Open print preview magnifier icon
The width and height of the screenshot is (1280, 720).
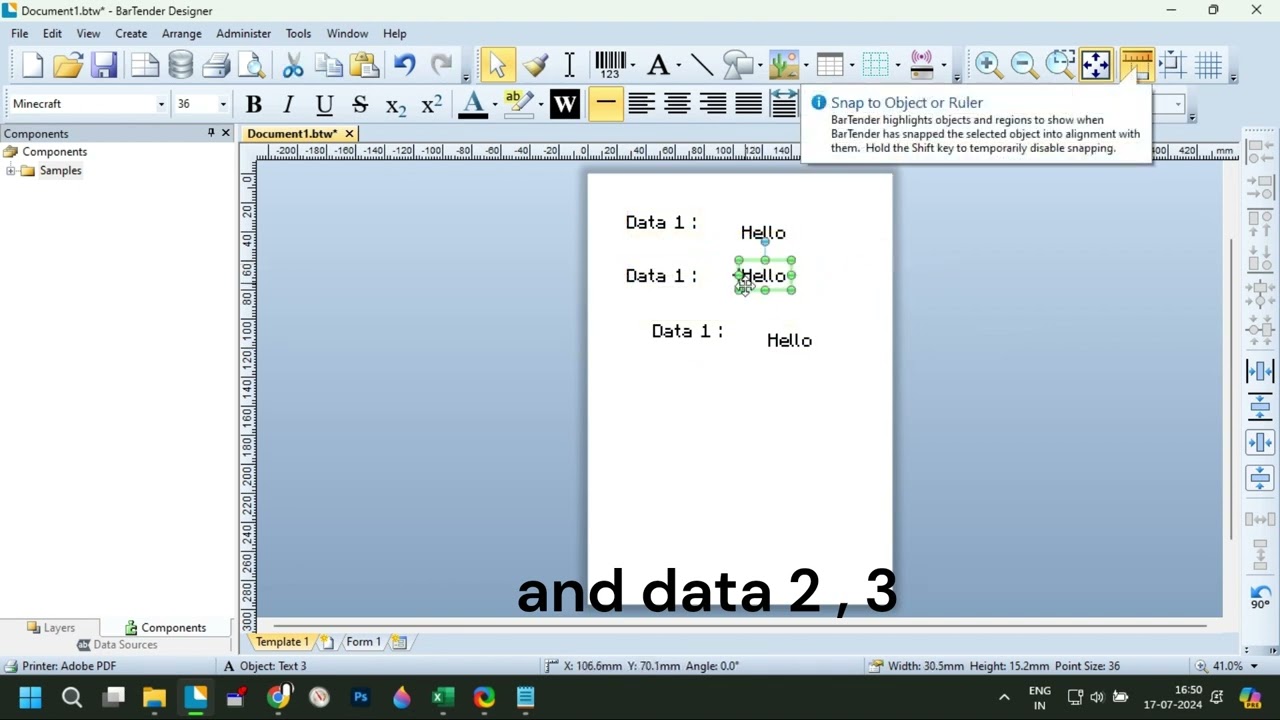click(x=252, y=65)
